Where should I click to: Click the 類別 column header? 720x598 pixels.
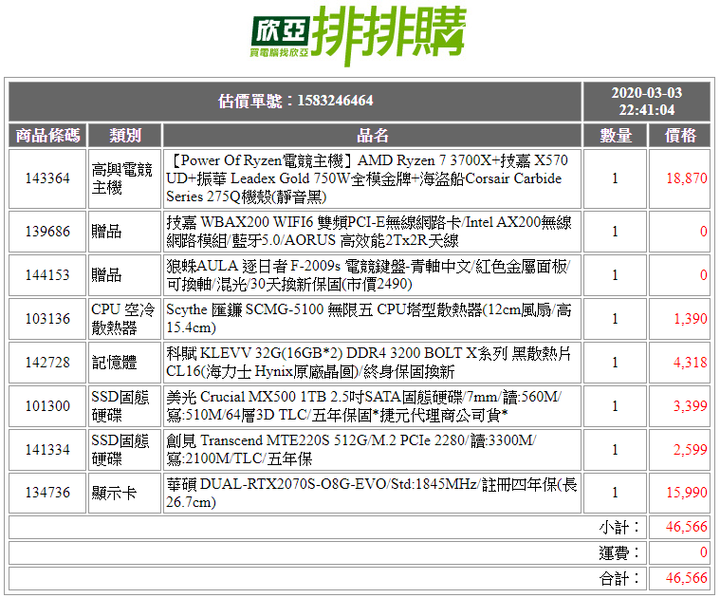(125, 135)
